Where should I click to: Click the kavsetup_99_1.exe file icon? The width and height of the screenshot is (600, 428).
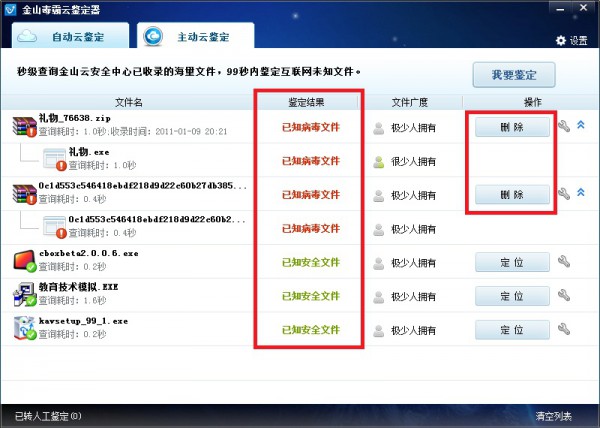[24, 329]
